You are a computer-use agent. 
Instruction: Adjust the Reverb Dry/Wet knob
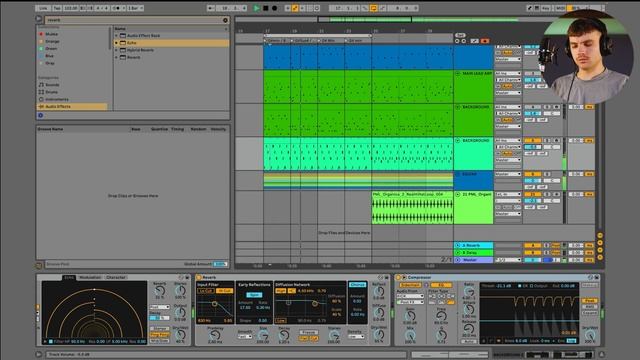coord(379,334)
